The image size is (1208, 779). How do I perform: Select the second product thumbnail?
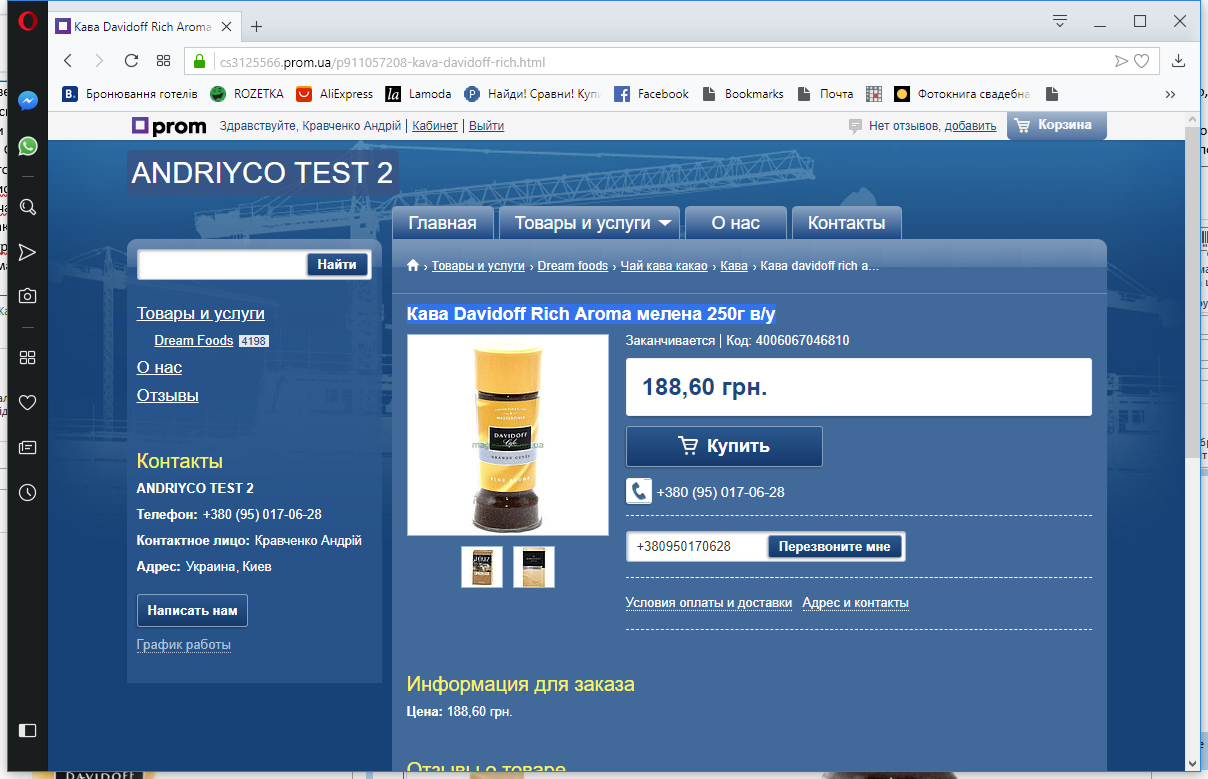(x=534, y=567)
